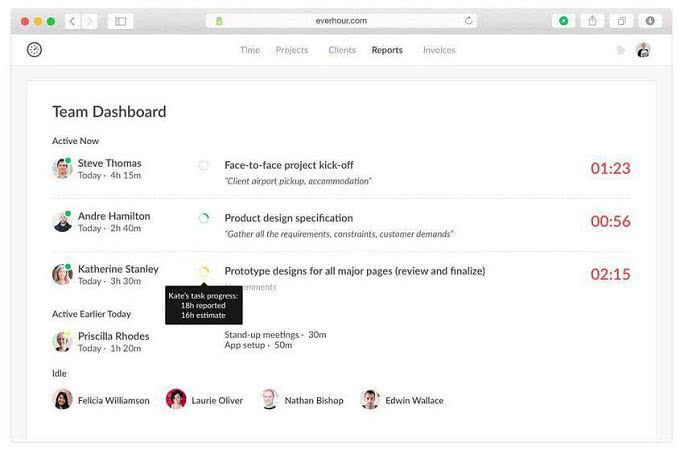
Task: Switch to the Projects tab
Action: click(x=292, y=50)
